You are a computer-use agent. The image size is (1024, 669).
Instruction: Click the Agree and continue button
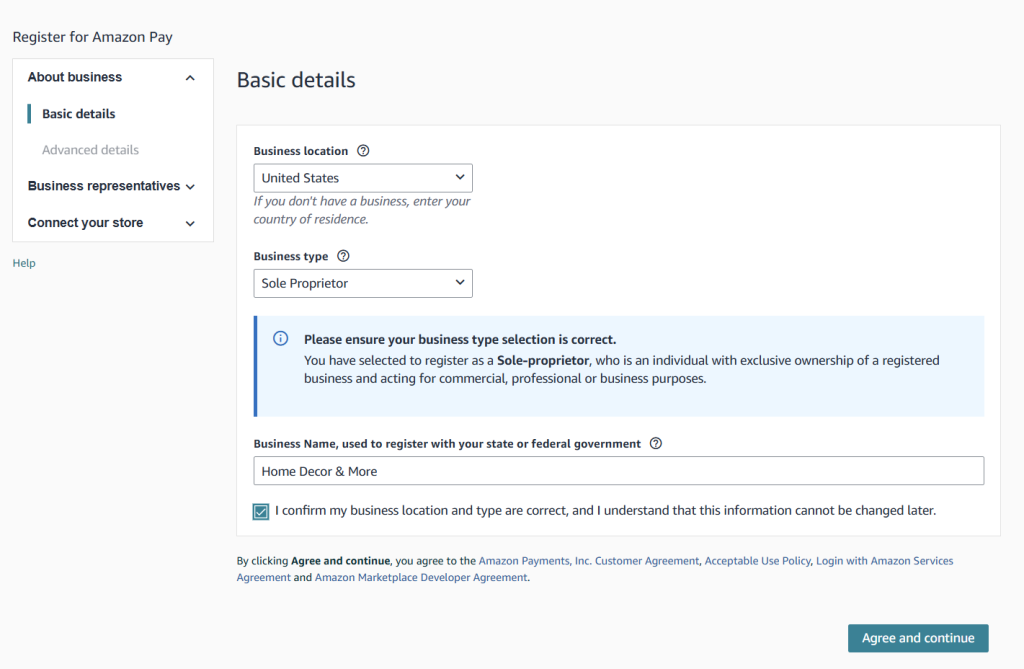(917, 638)
